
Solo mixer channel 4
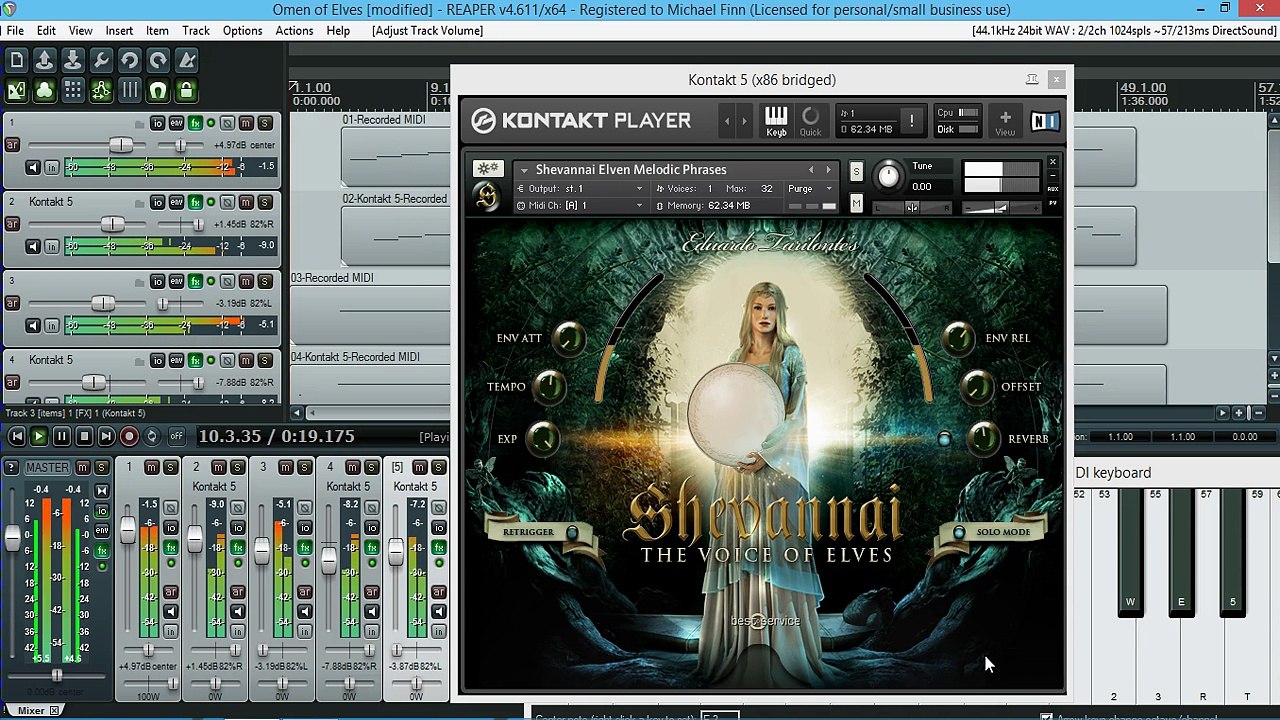372,467
